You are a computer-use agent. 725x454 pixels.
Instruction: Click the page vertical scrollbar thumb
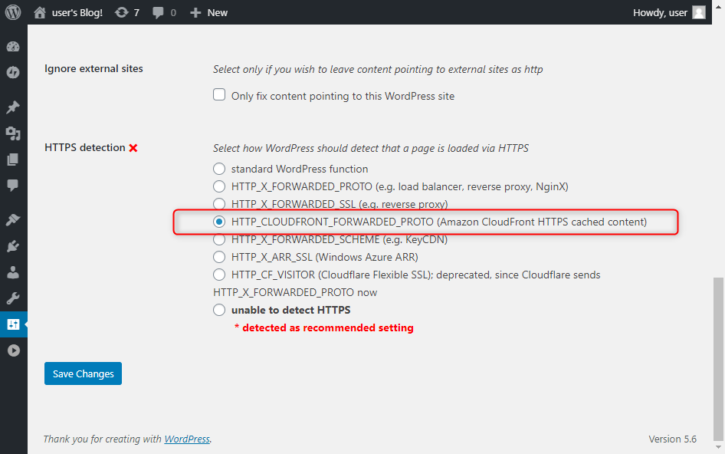click(x=718, y=359)
